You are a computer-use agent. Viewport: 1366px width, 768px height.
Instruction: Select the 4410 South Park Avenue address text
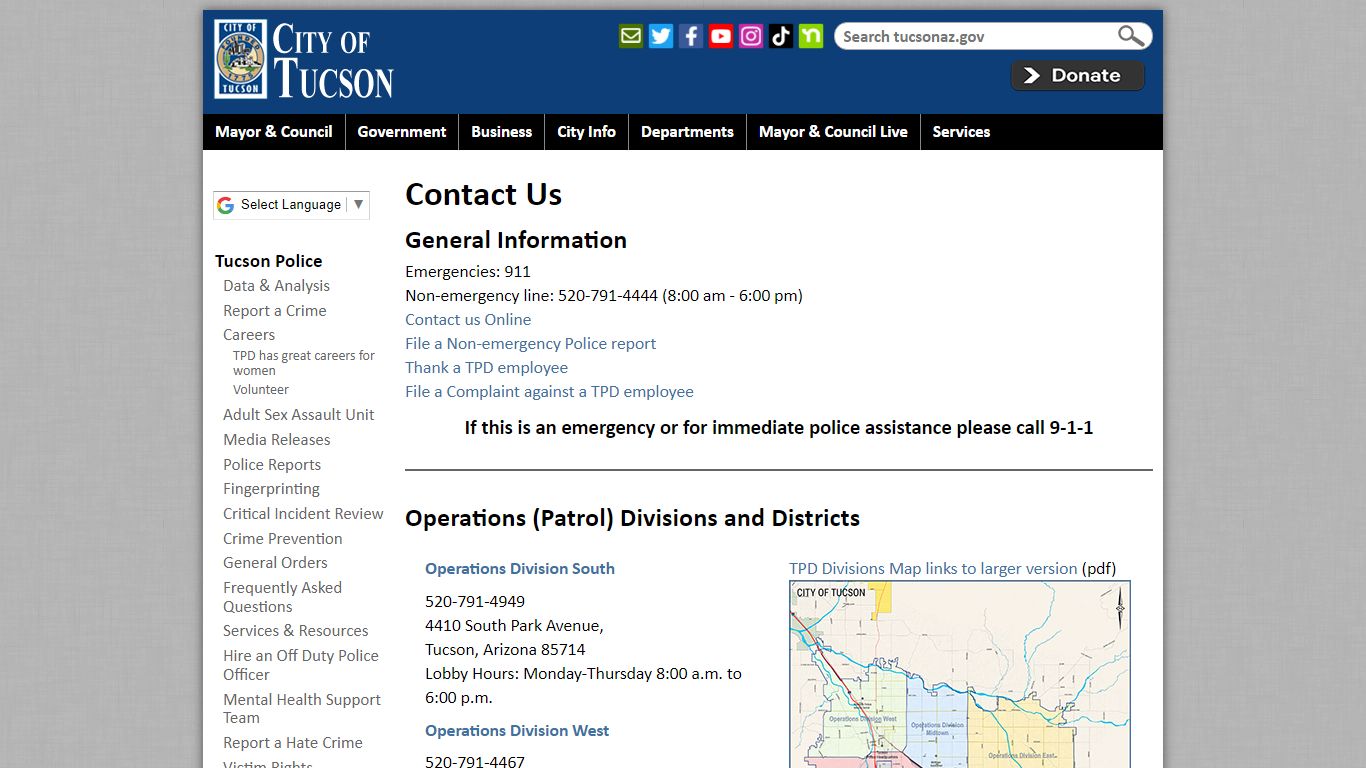point(514,626)
